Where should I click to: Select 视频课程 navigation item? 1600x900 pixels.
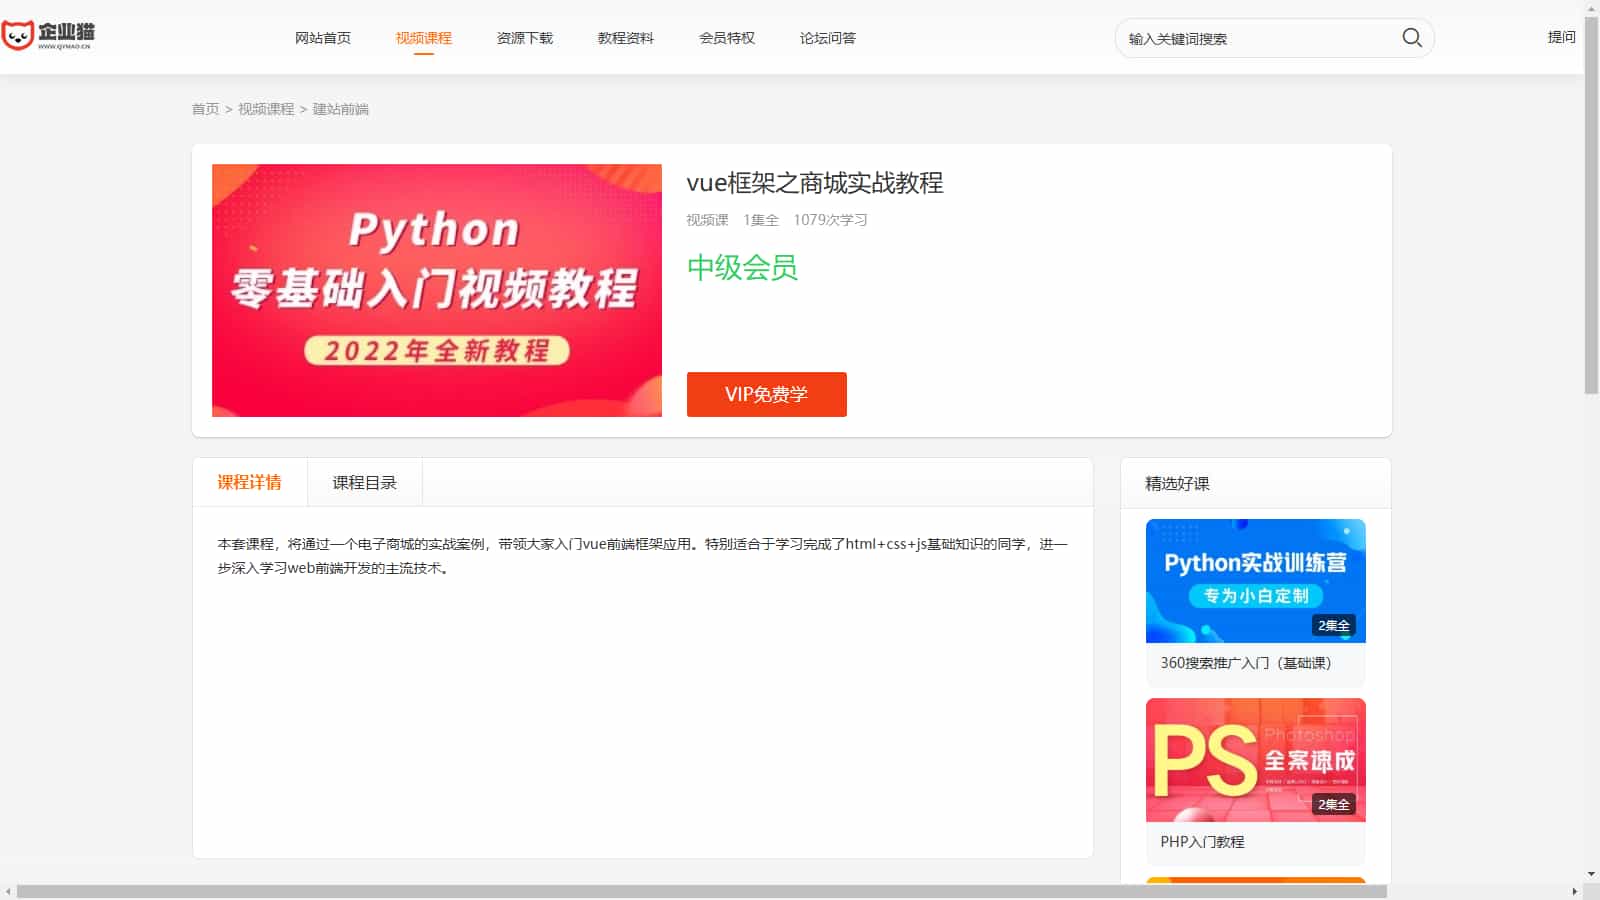(423, 38)
